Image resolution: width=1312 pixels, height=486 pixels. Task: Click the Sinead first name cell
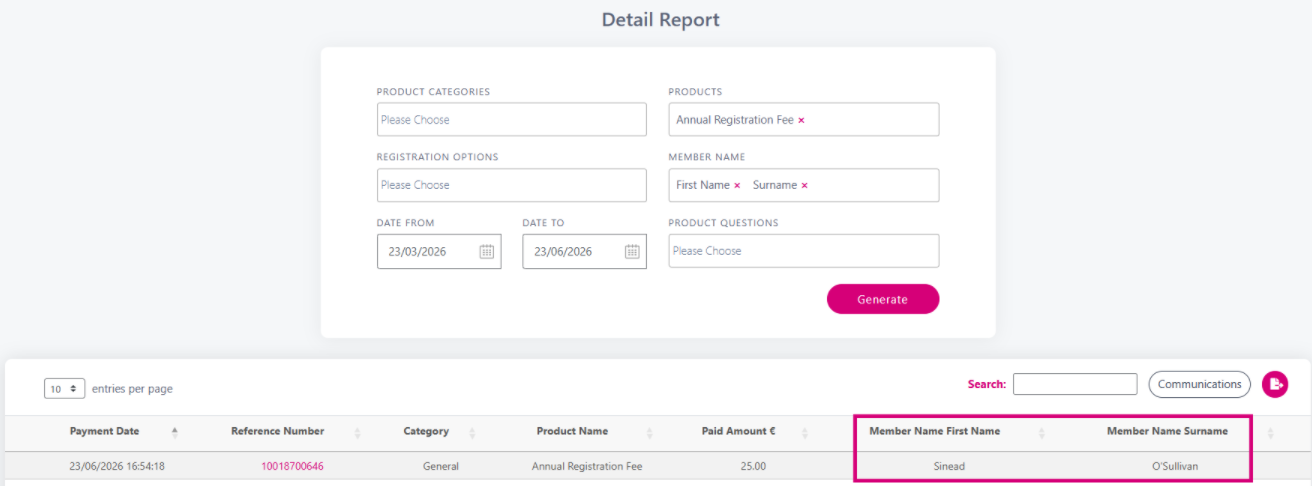coord(948,466)
